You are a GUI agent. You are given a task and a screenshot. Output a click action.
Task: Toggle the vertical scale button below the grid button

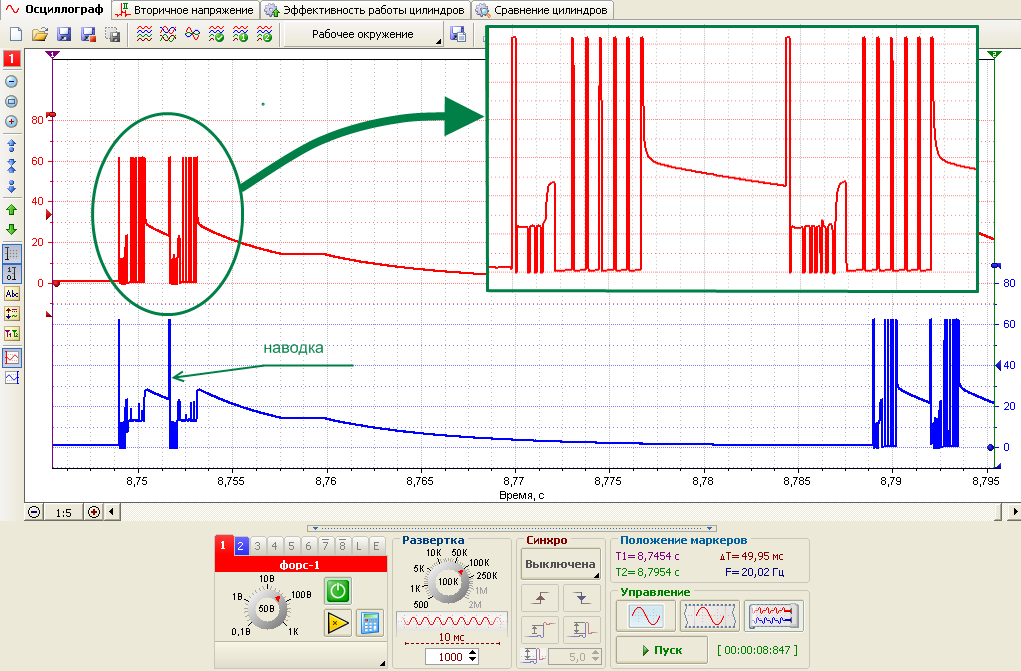click(12, 274)
